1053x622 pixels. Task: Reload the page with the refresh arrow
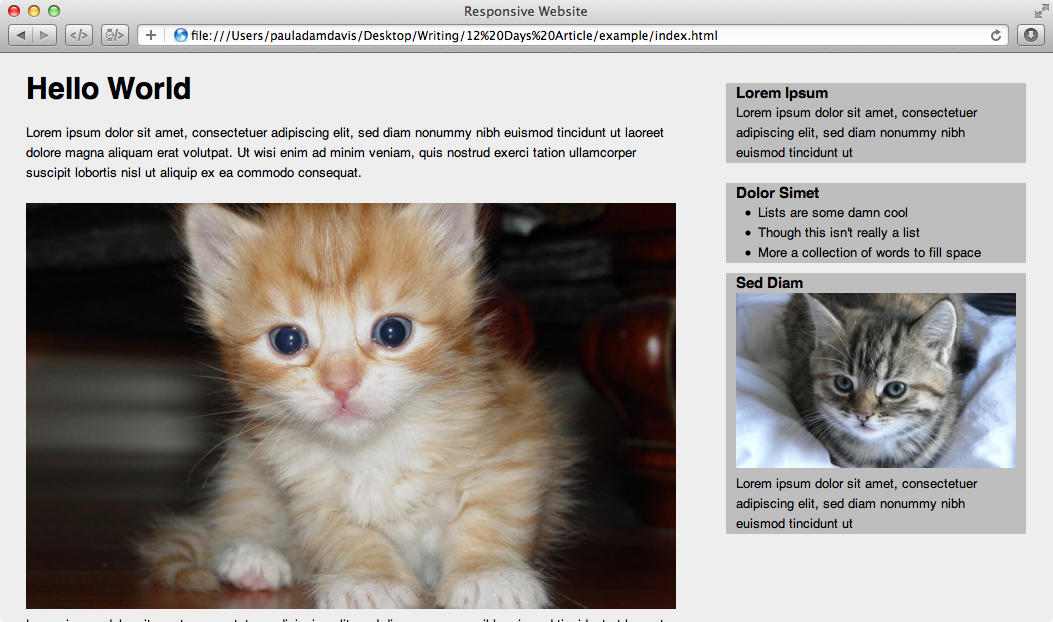coord(996,35)
